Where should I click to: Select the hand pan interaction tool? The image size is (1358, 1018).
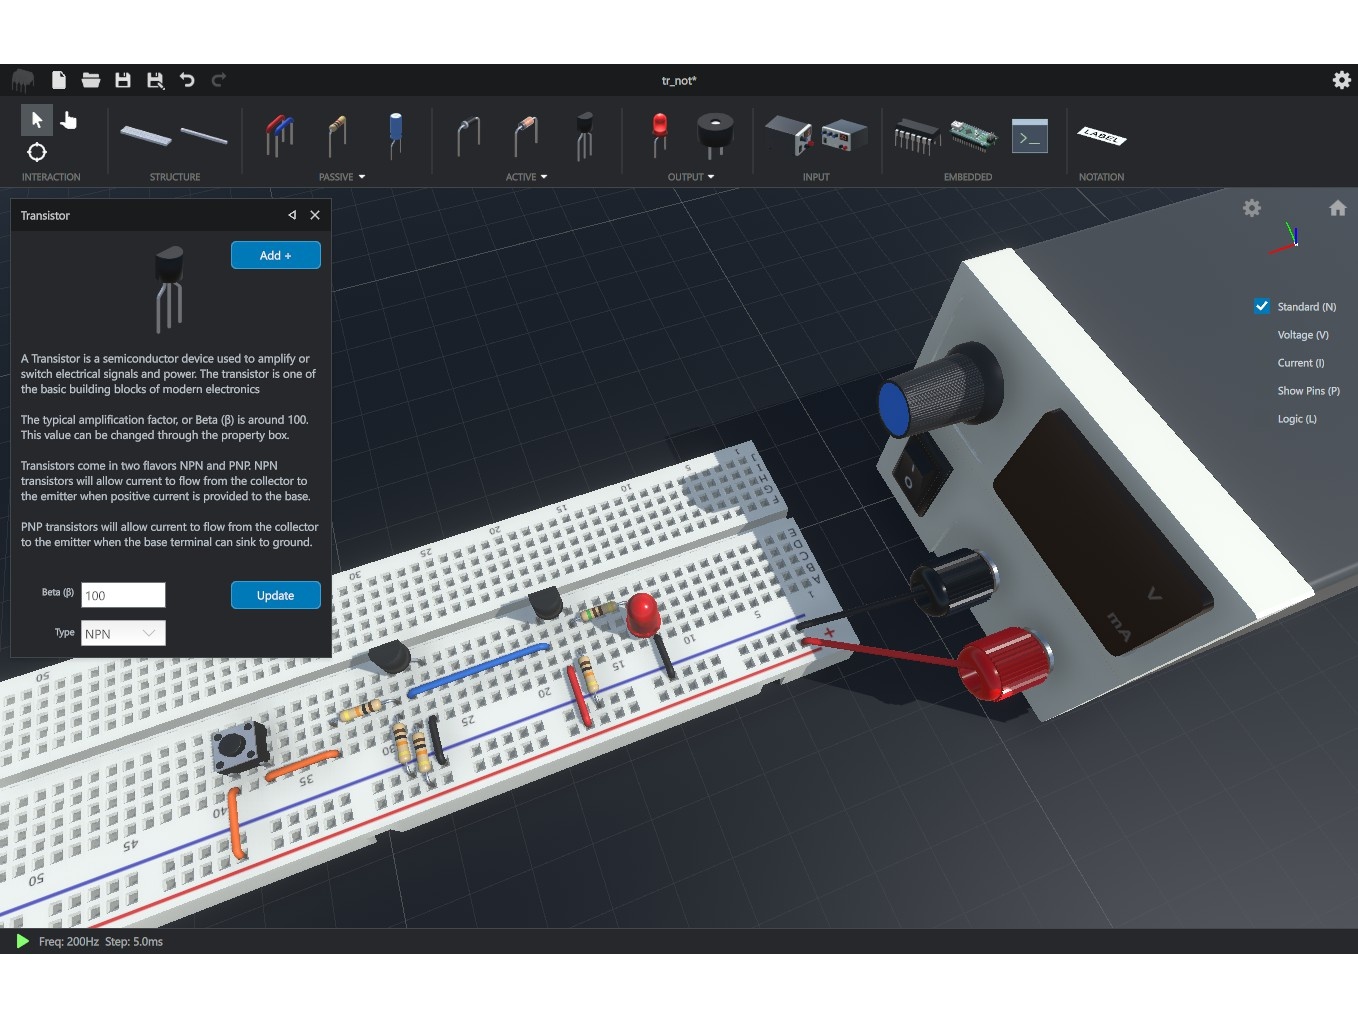point(69,121)
